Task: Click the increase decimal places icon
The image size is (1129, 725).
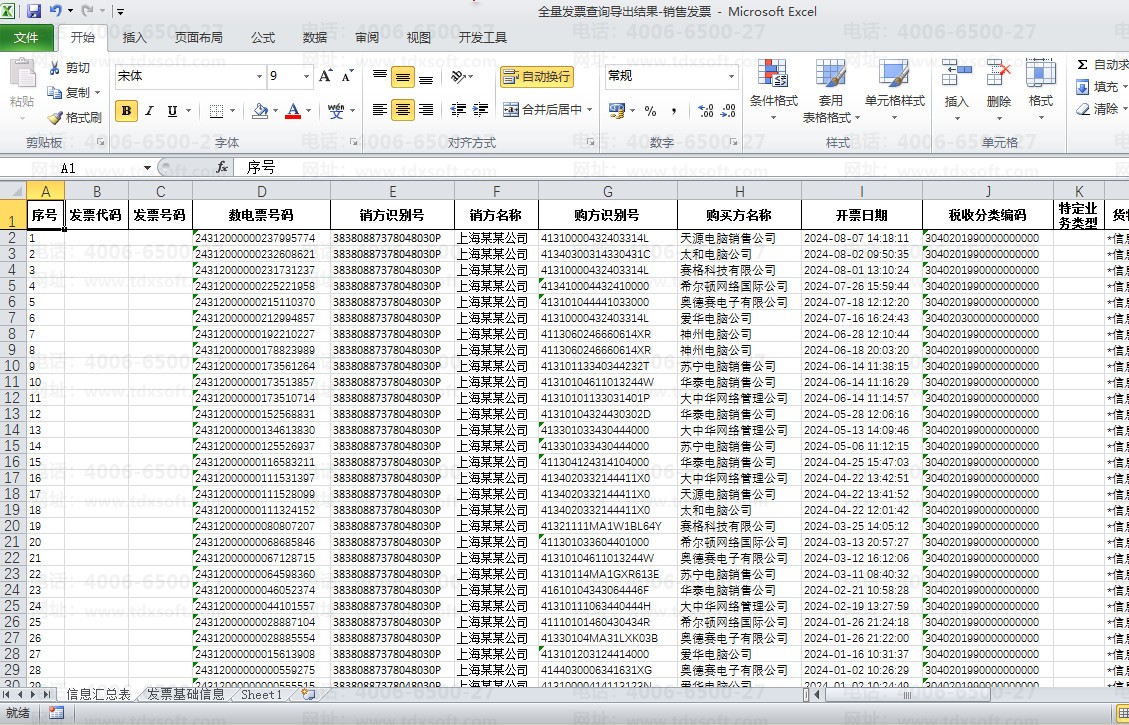Action: pyautogui.click(x=706, y=111)
